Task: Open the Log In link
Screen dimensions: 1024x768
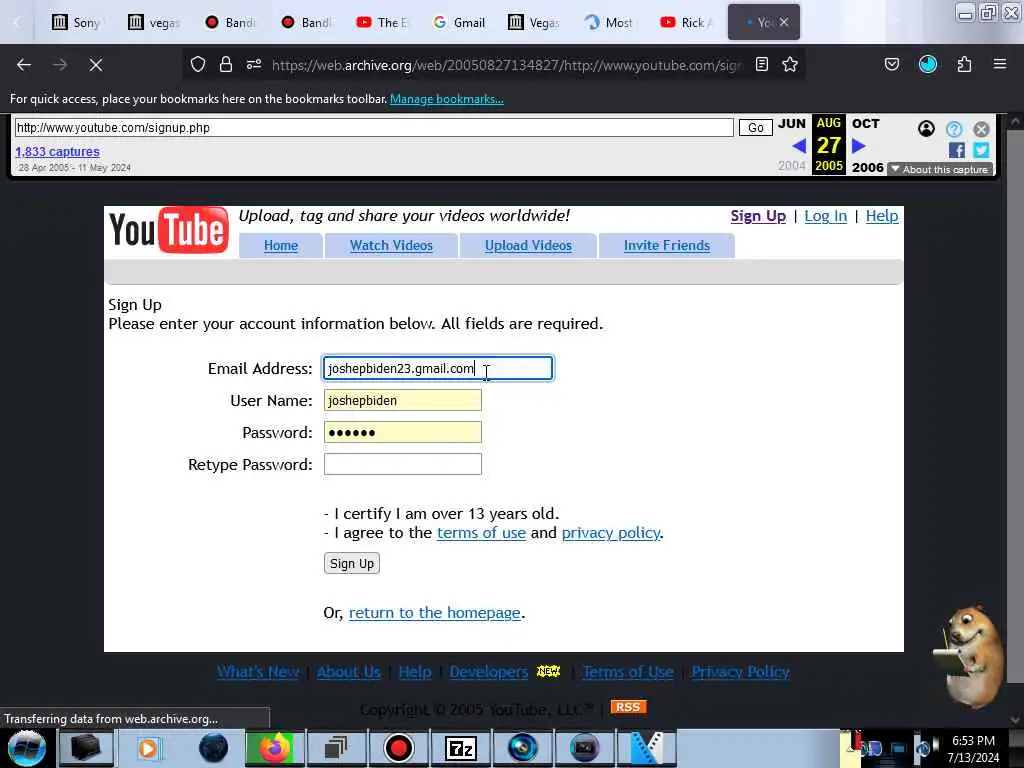Action: 825,216
